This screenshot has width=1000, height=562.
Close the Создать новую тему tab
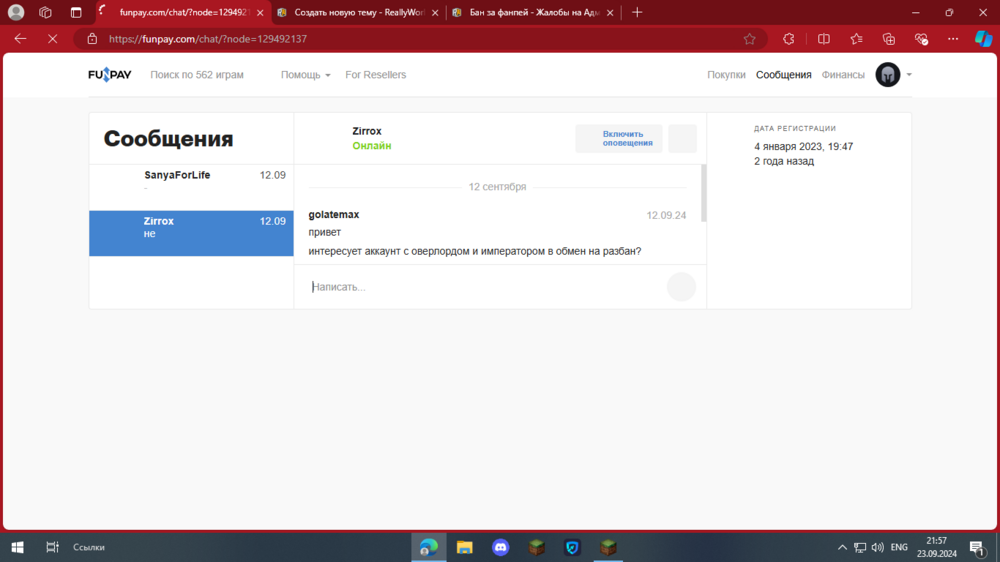[435, 12]
